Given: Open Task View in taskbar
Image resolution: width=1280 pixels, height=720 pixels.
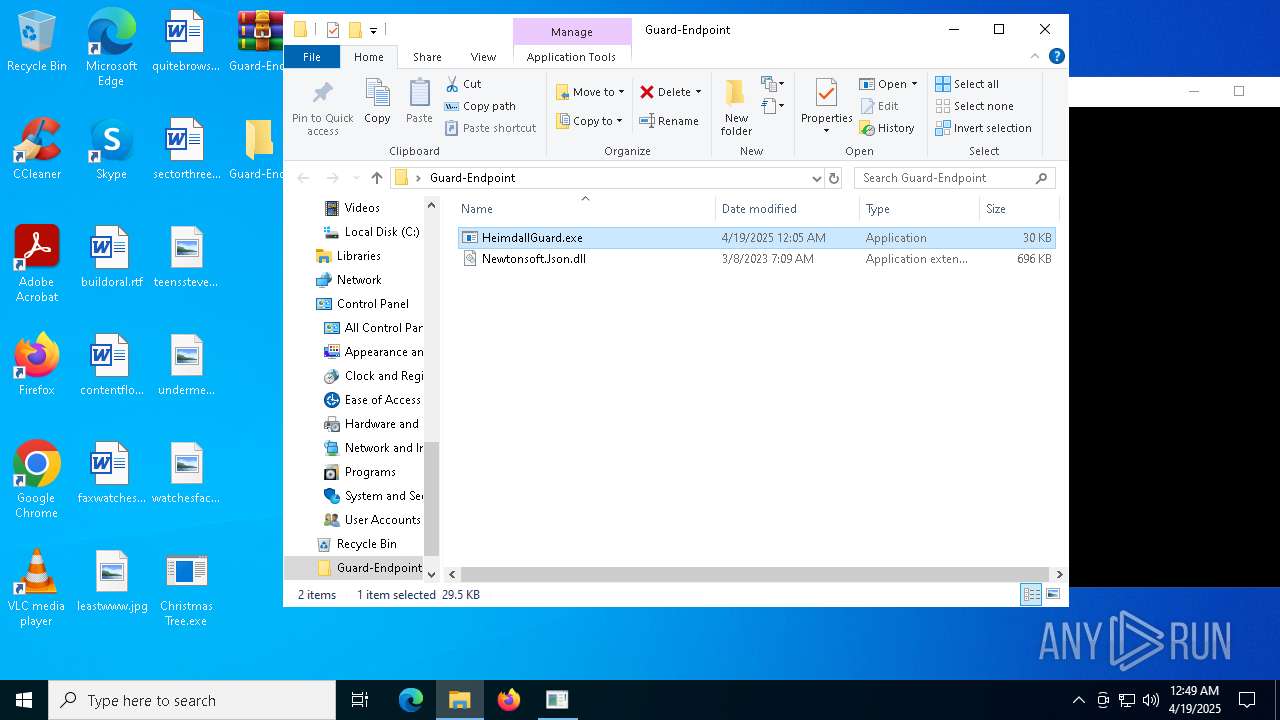Looking at the screenshot, I should pos(360,700).
